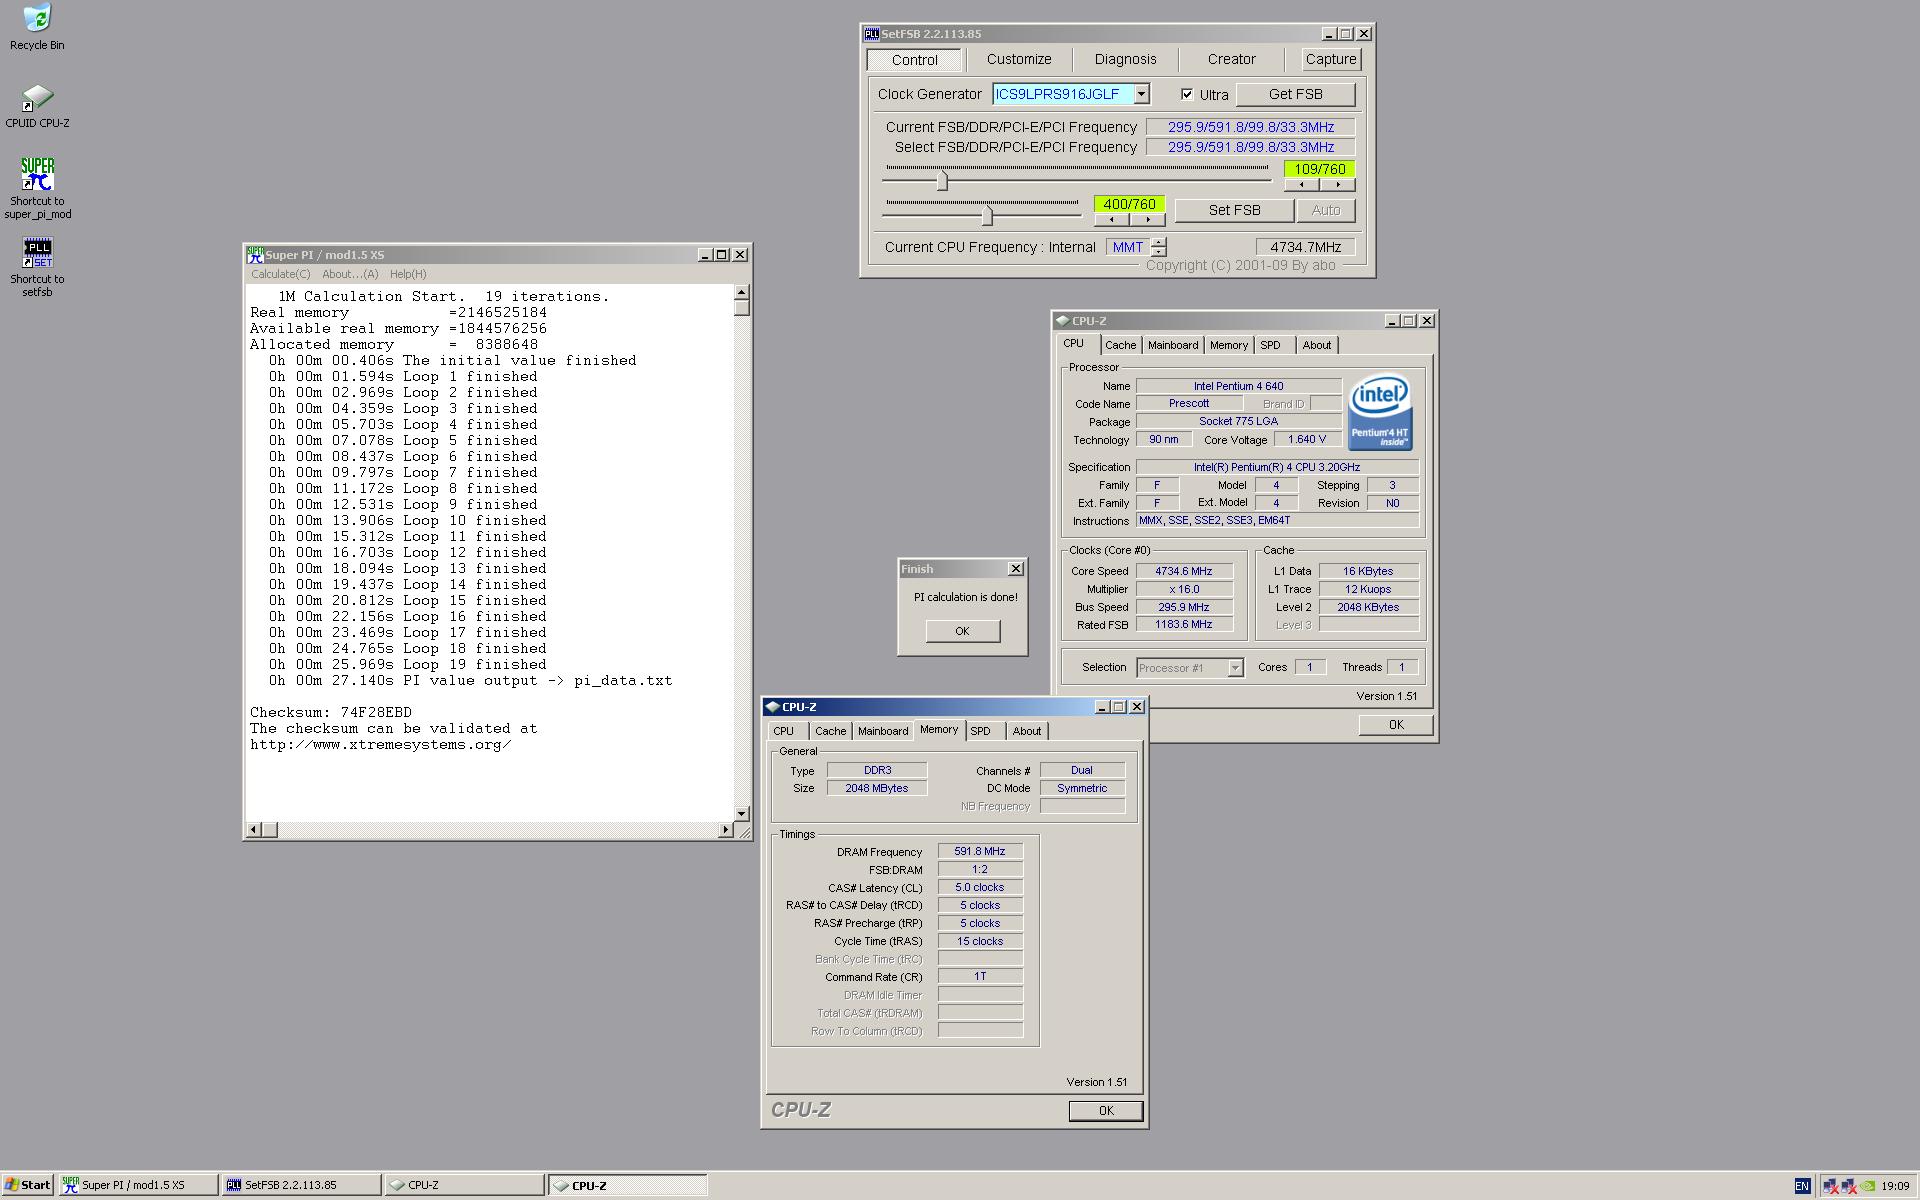Click the system clock showing 19:09
Viewport: 1920px width, 1200px height.
tap(1895, 1186)
